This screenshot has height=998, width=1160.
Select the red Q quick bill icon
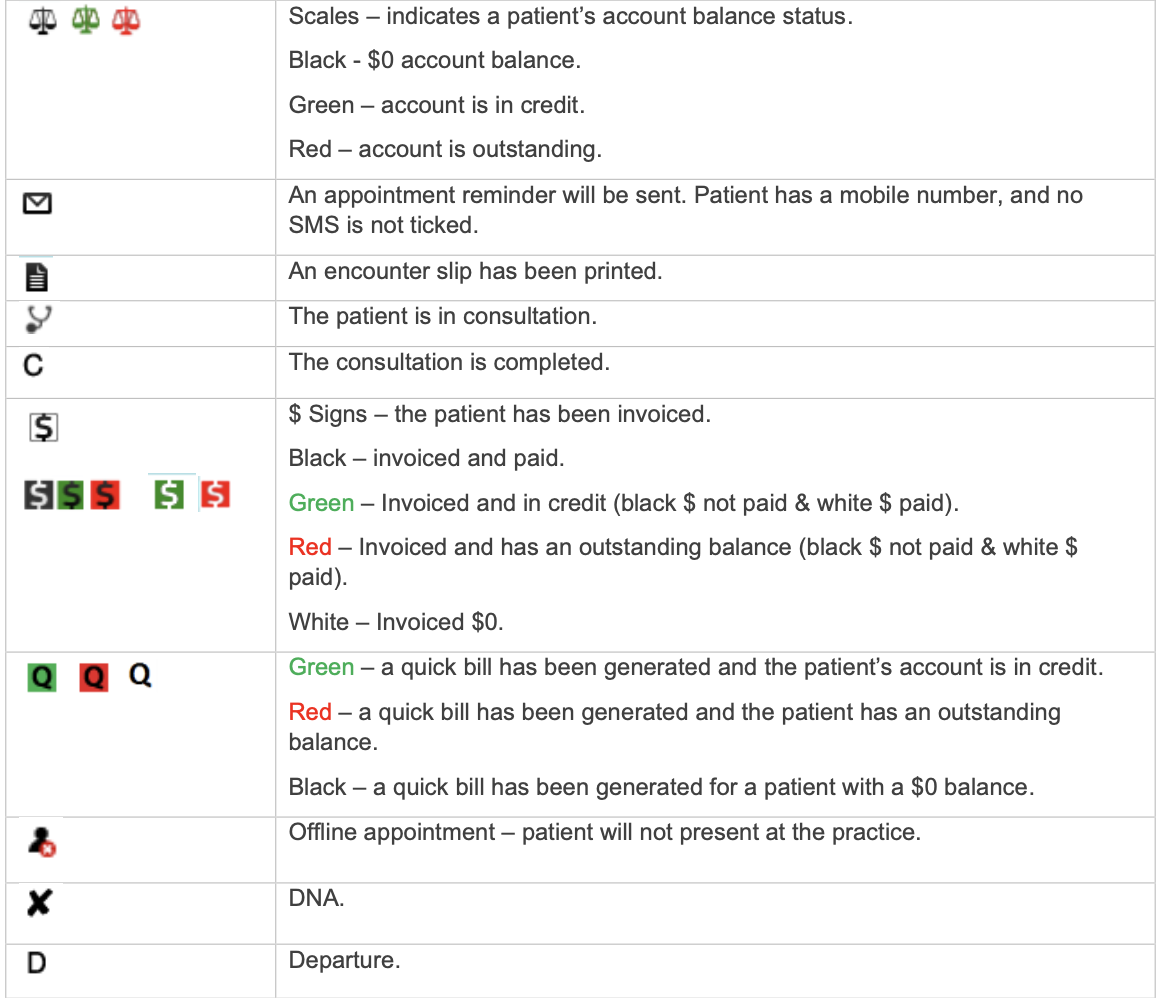[93, 679]
